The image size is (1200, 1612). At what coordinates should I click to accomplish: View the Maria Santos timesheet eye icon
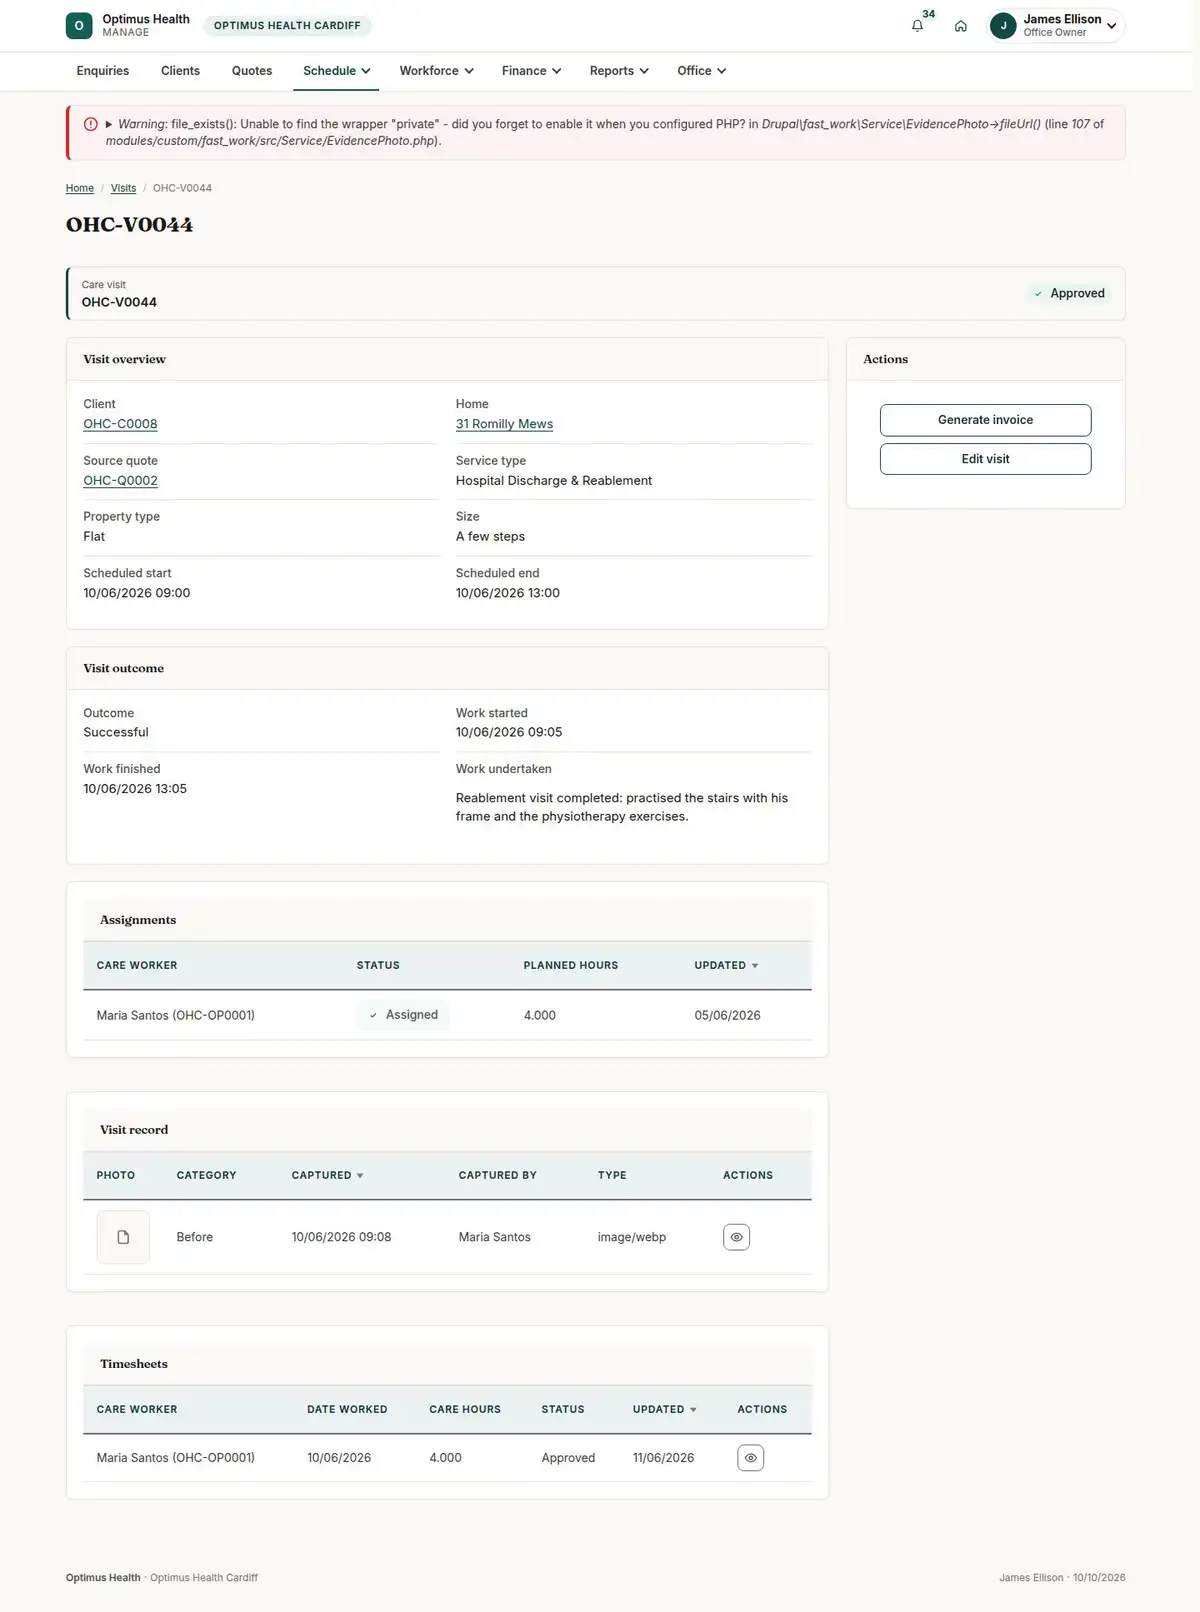click(x=750, y=1458)
